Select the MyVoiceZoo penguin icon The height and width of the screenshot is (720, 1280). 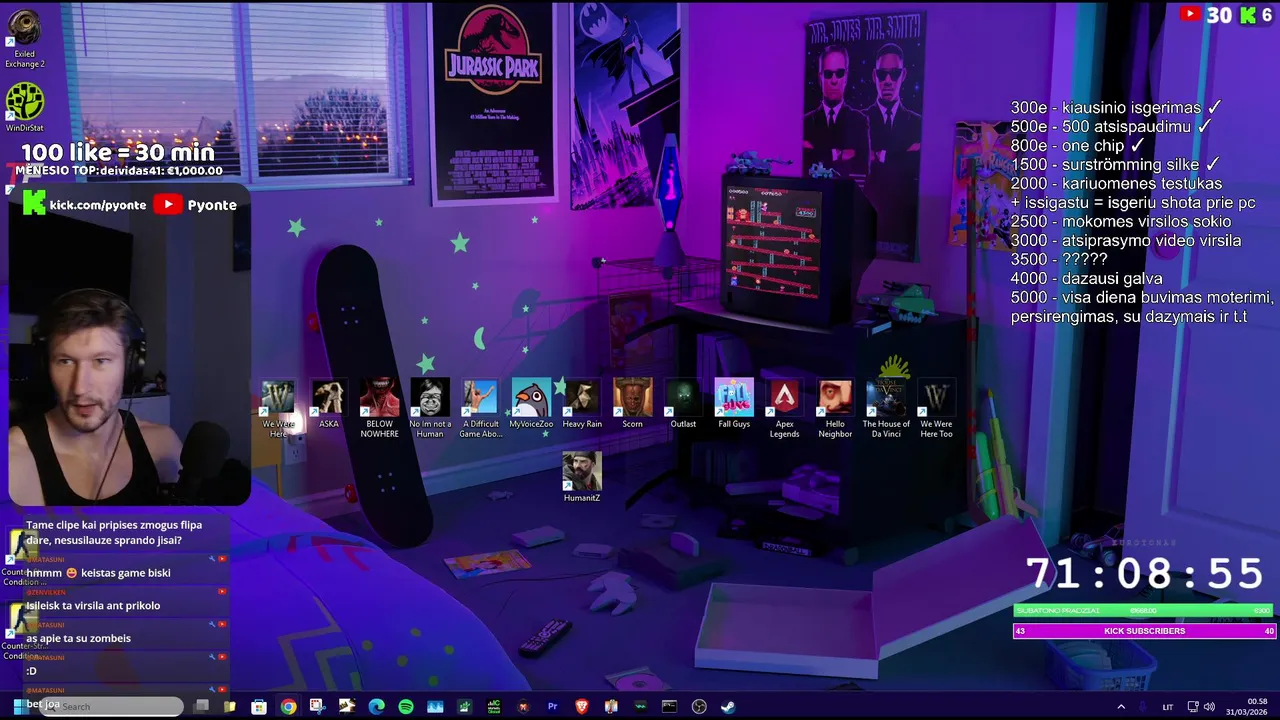[531, 404]
